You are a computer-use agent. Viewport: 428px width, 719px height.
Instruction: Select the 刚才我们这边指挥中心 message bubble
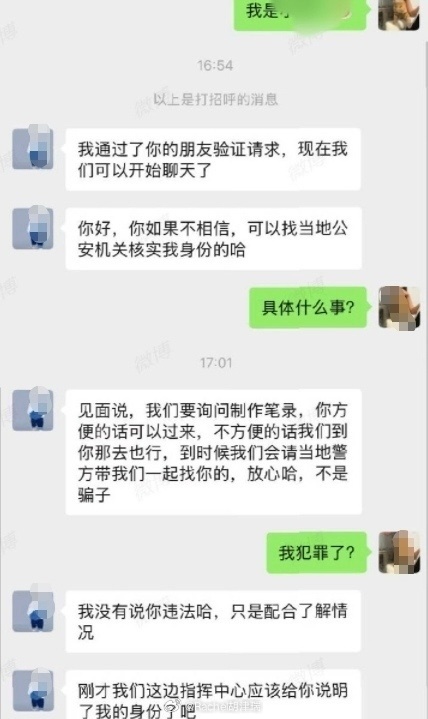[213, 694]
